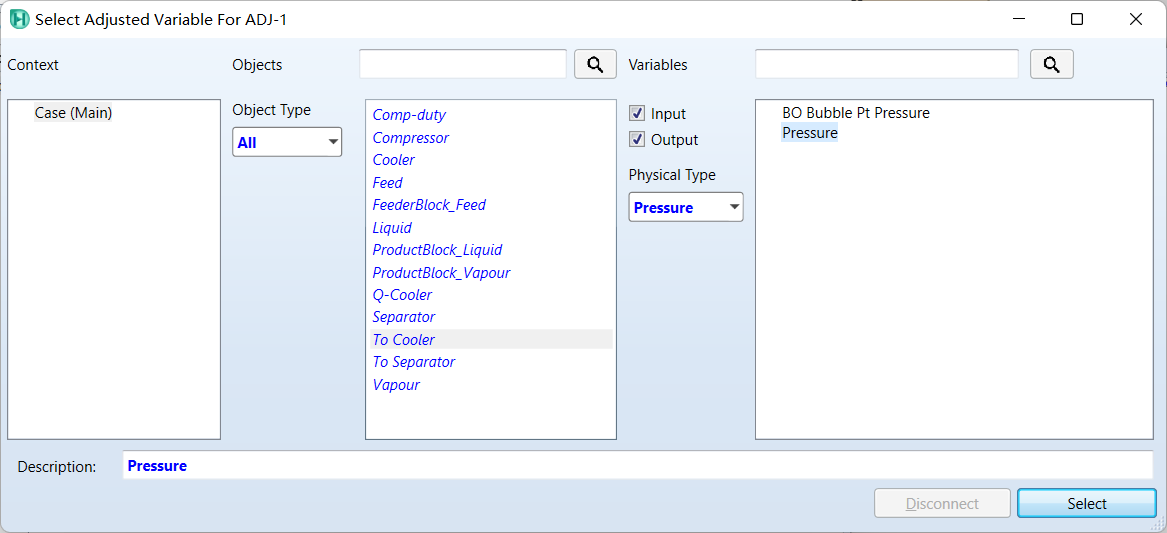Minimize the Select Adjusted Variable window
The image size is (1167, 533).
[x=1017, y=19]
